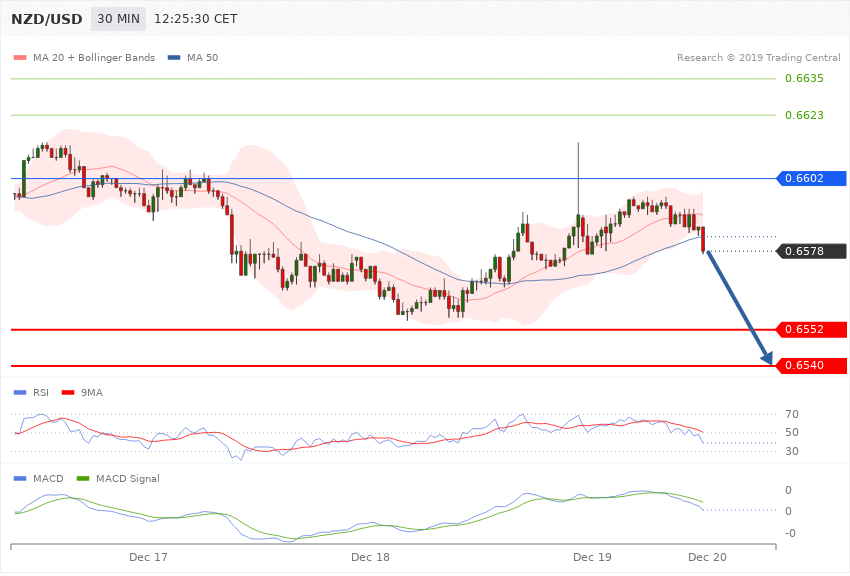850x576 pixels.
Task: Click the MACD Signal legend label
Action: (x=128, y=478)
